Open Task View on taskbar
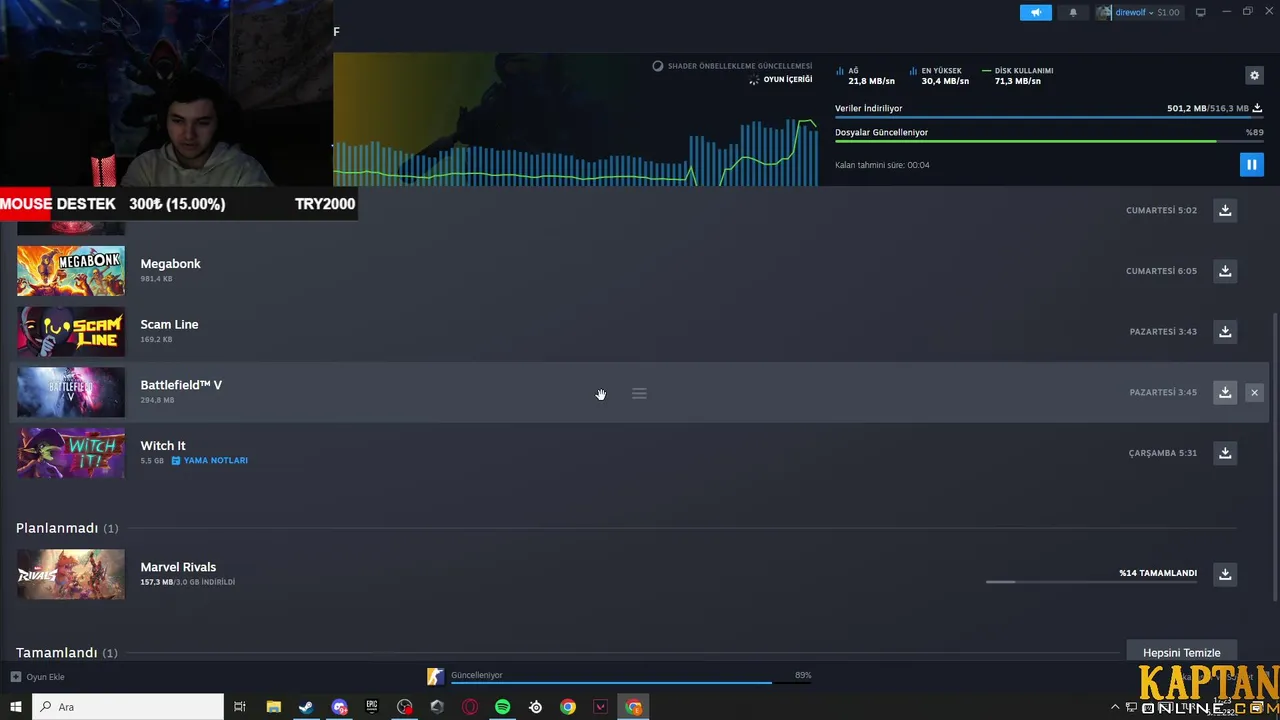 [x=240, y=707]
